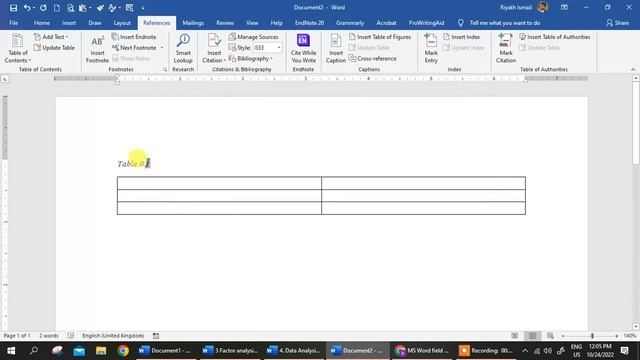
Task: Click Insert Endnote
Action: (134, 37)
